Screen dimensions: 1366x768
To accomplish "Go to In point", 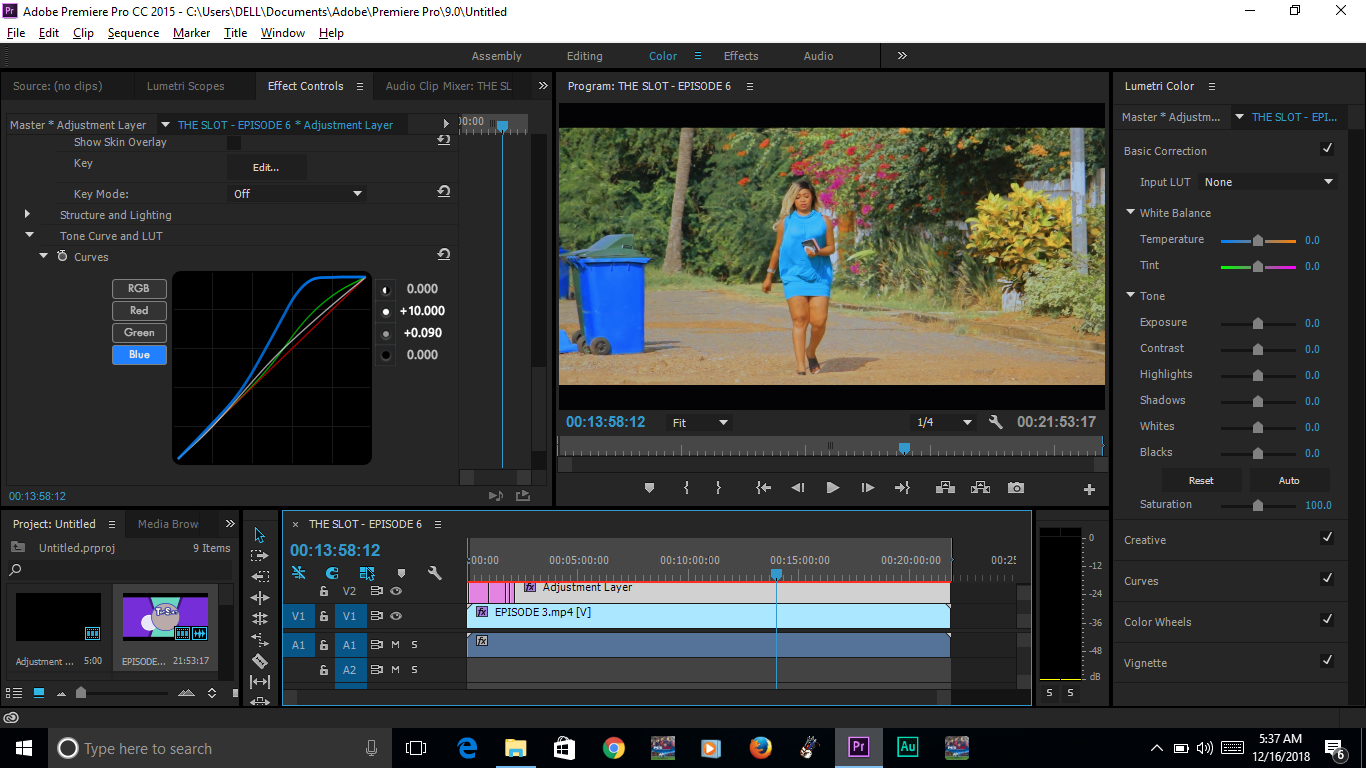I will click(x=764, y=488).
